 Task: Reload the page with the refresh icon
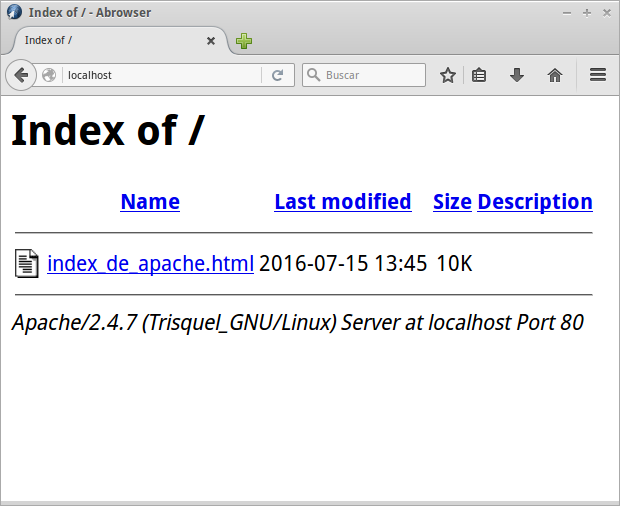pyautogui.click(x=277, y=75)
